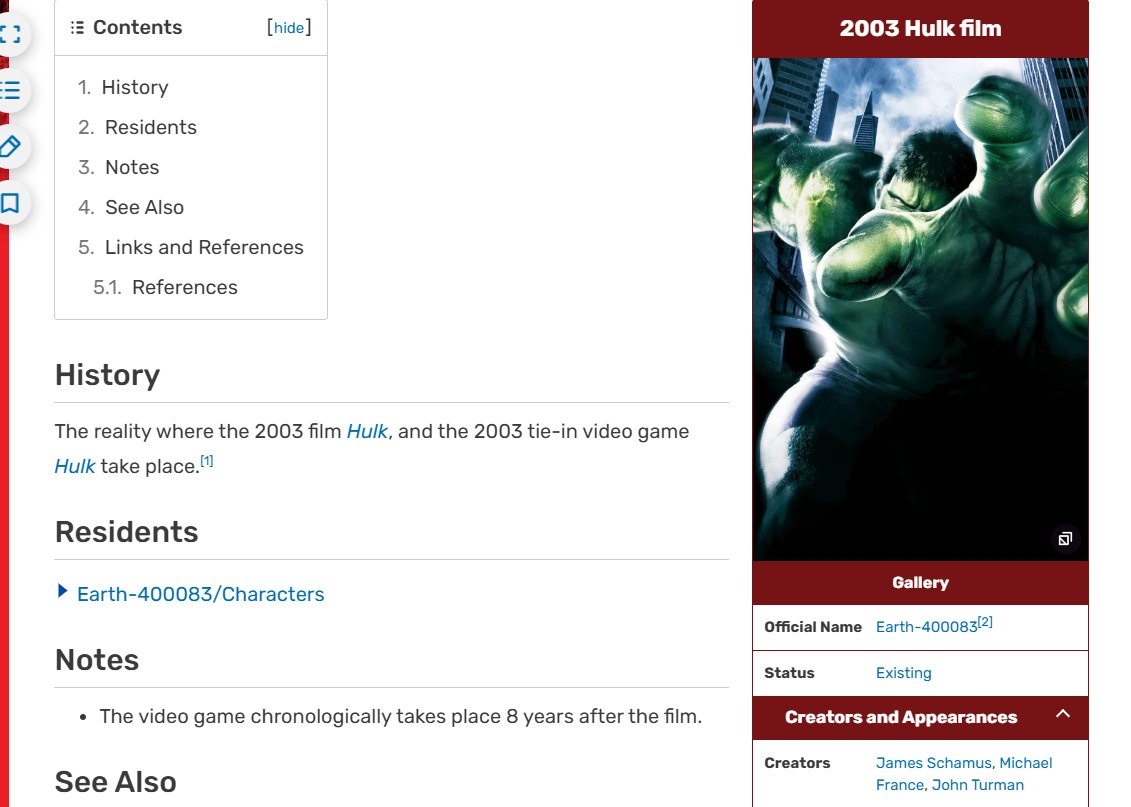Click the note about video game chronology
The height and width of the screenshot is (807, 1131).
pyautogui.click(x=400, y=716)
